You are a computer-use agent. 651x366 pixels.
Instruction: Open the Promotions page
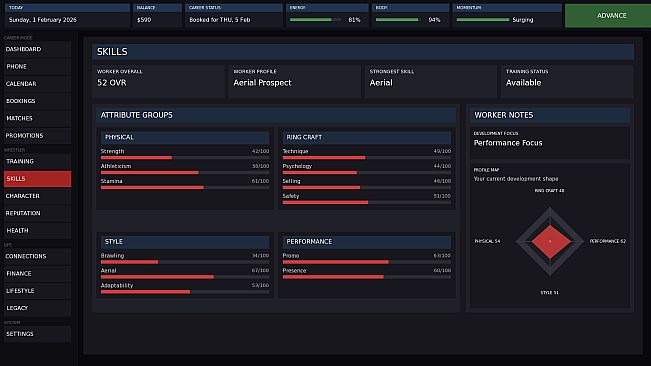37,136
